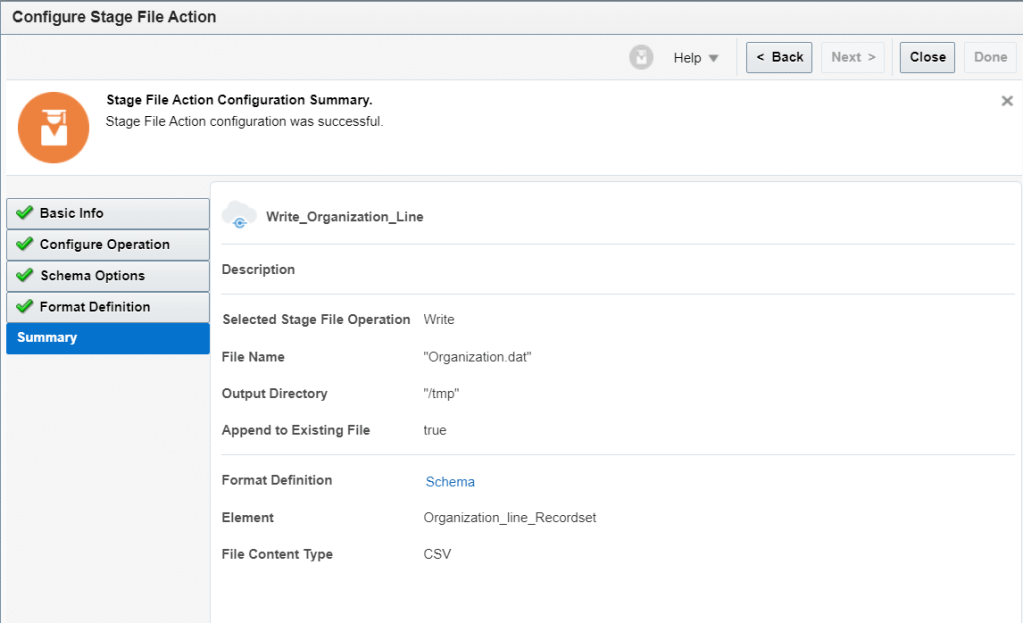Open the Help dropdown menu

[x=696, y=58]
